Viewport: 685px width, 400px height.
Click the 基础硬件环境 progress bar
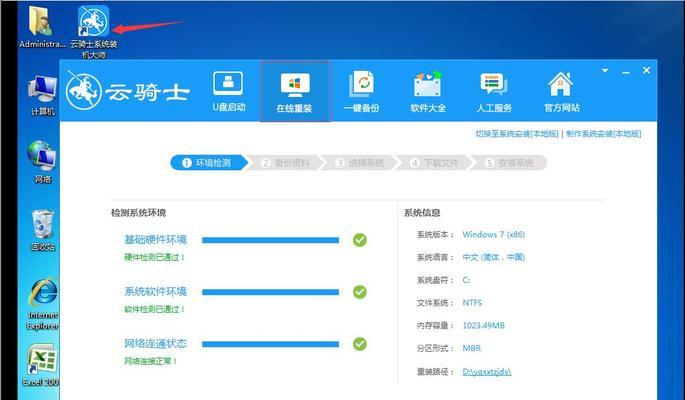270,240
